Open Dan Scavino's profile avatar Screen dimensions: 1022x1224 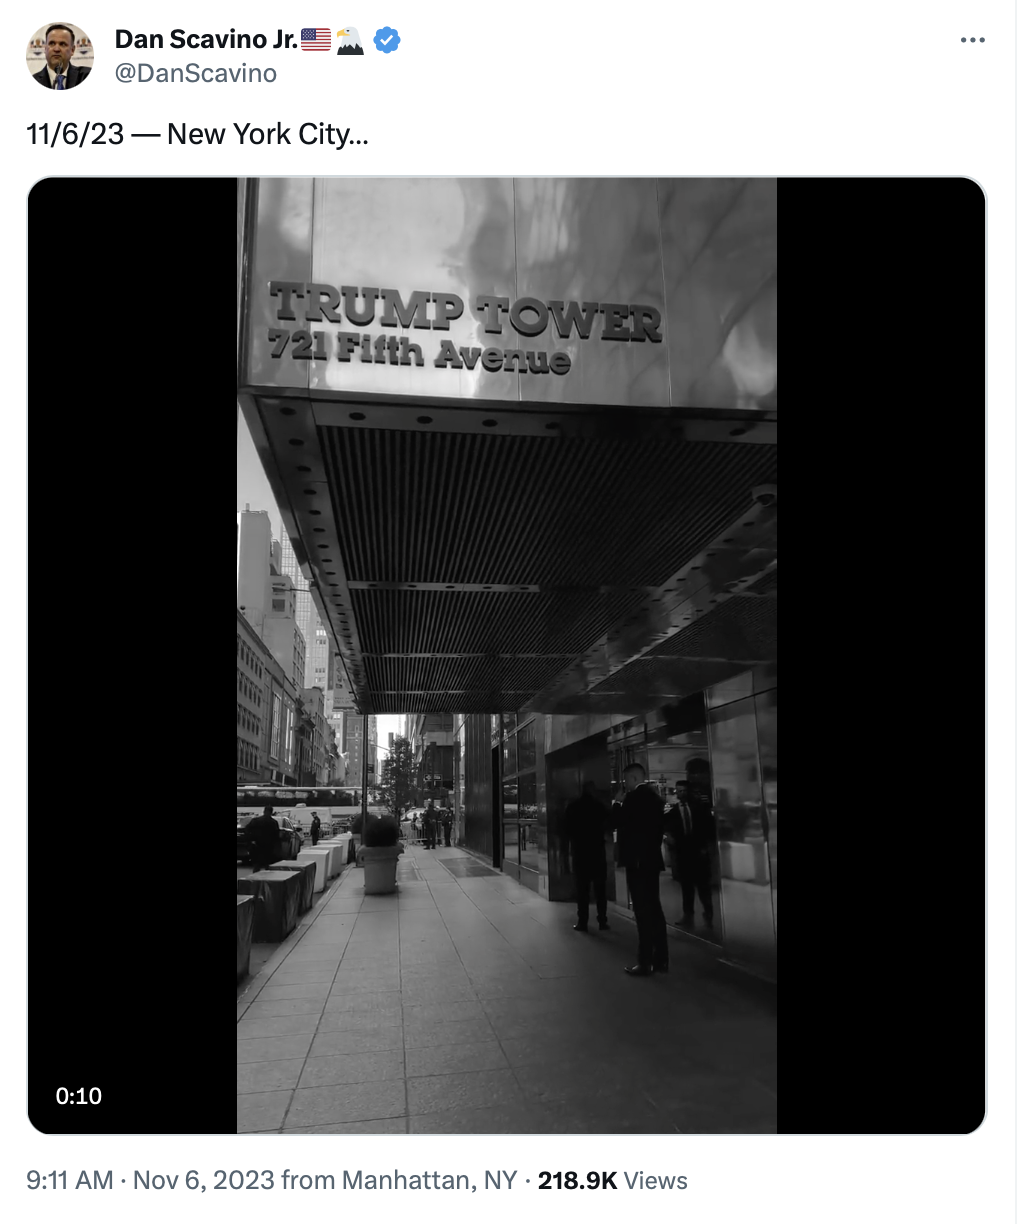click(x=60, y=56)
